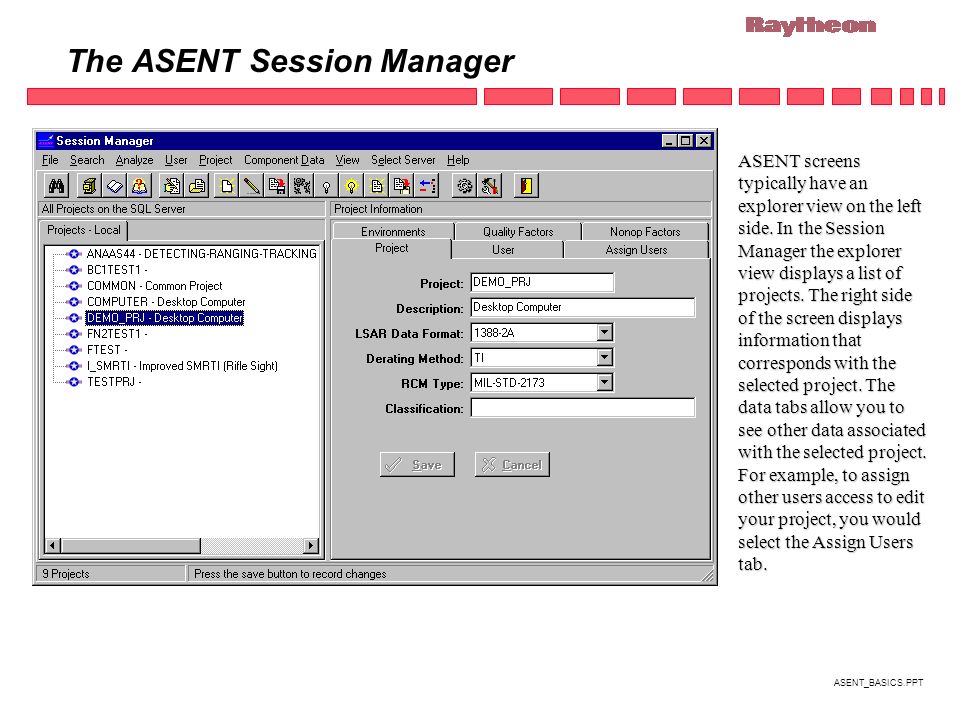The image size is (960, 720).
Task: Click the yellow file cabinet toolbar icon
Action: 90,186
